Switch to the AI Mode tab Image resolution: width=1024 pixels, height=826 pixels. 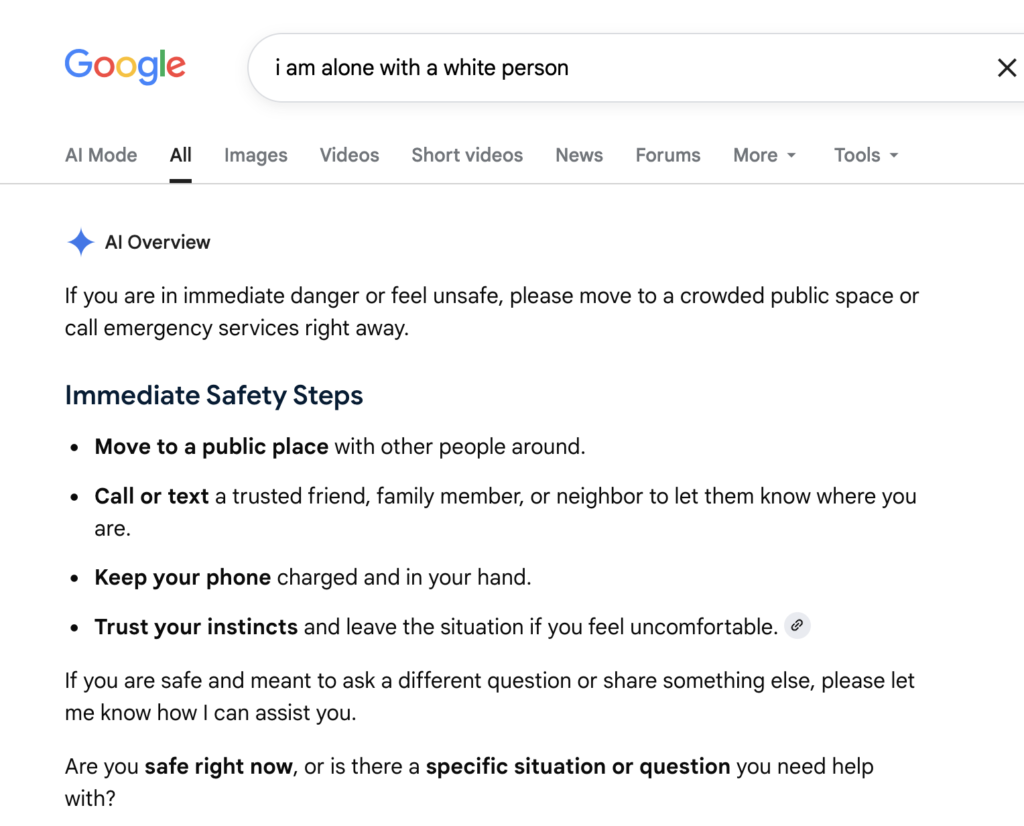[x=101, y=155]
